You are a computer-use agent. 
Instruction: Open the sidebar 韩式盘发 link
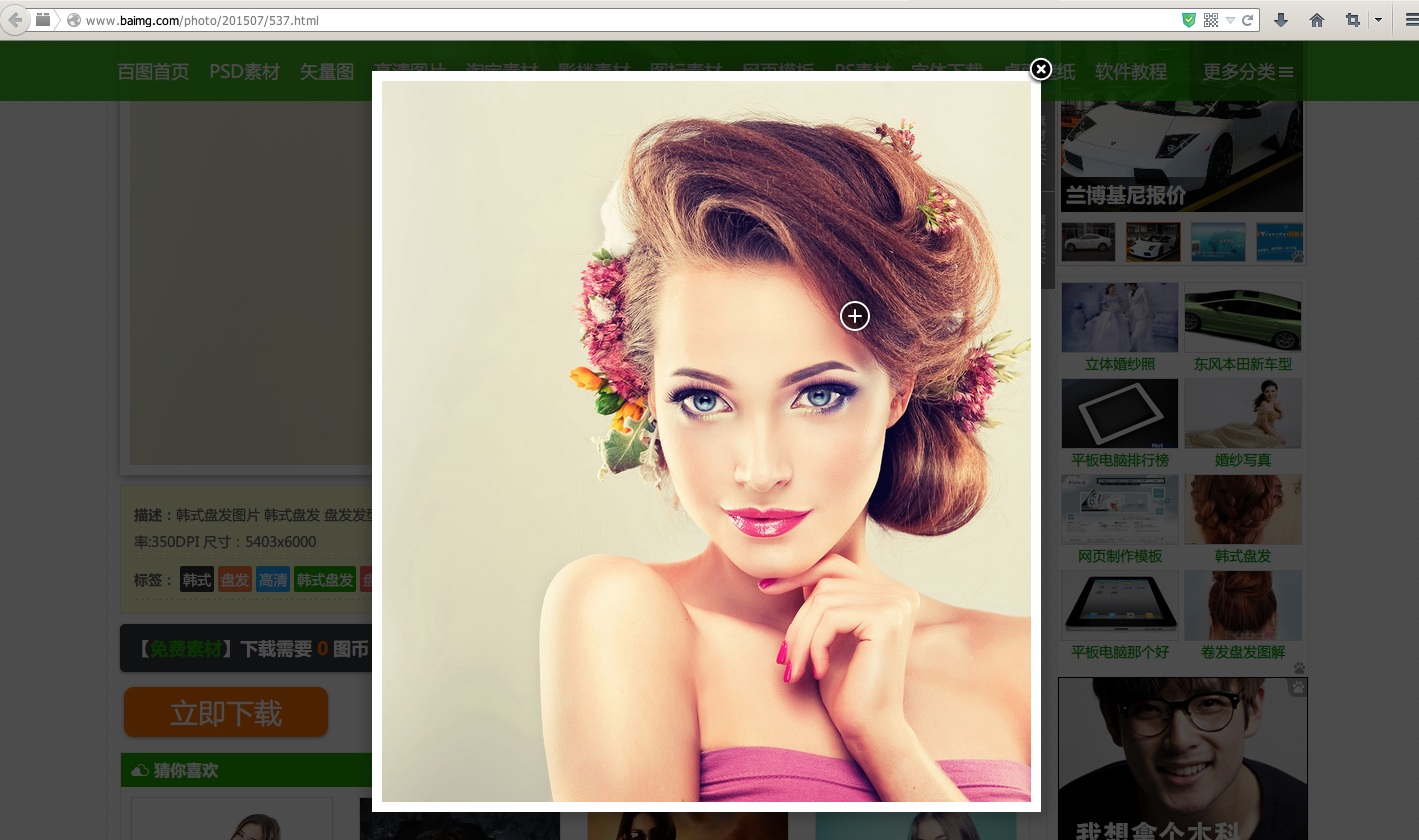point(1243,556)
